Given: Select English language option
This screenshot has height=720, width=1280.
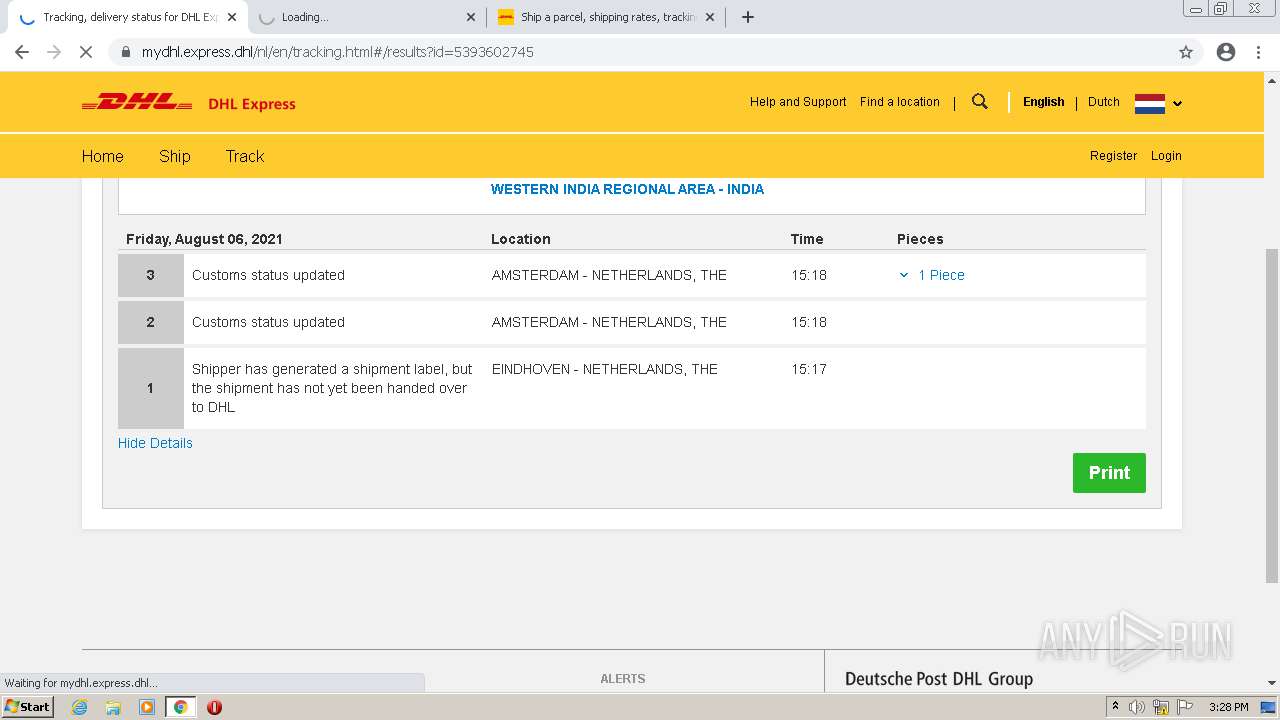Looking at the screenshot, I should click(x=1043, y=102).
